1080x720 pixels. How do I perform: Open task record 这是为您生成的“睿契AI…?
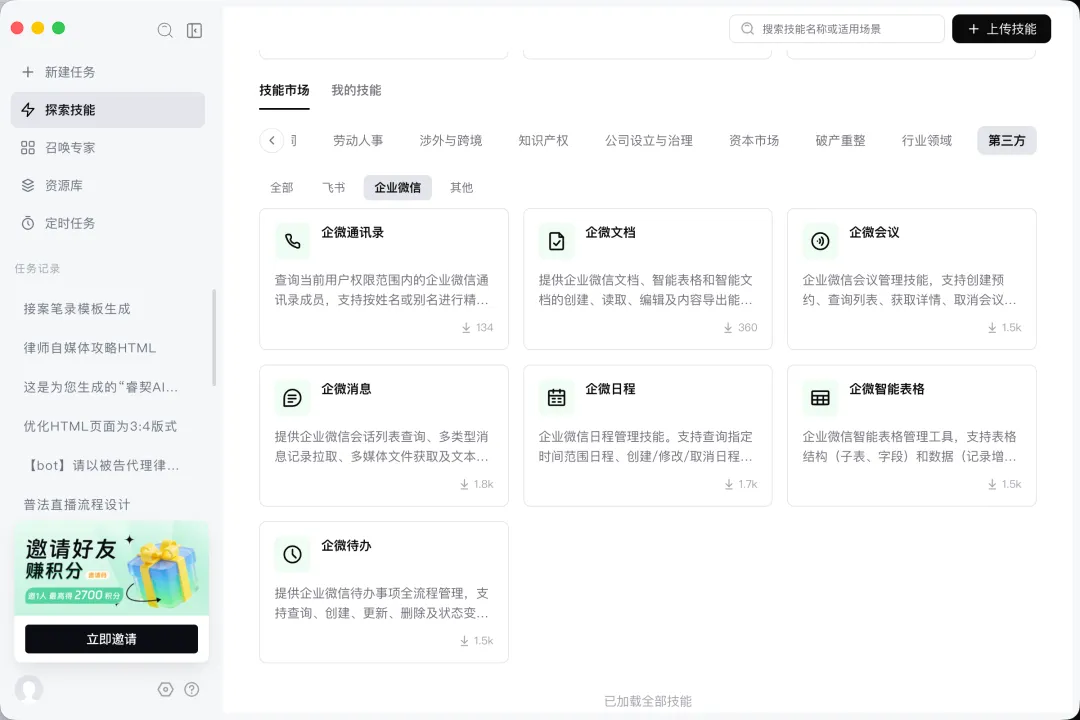(x=101, y=387)
